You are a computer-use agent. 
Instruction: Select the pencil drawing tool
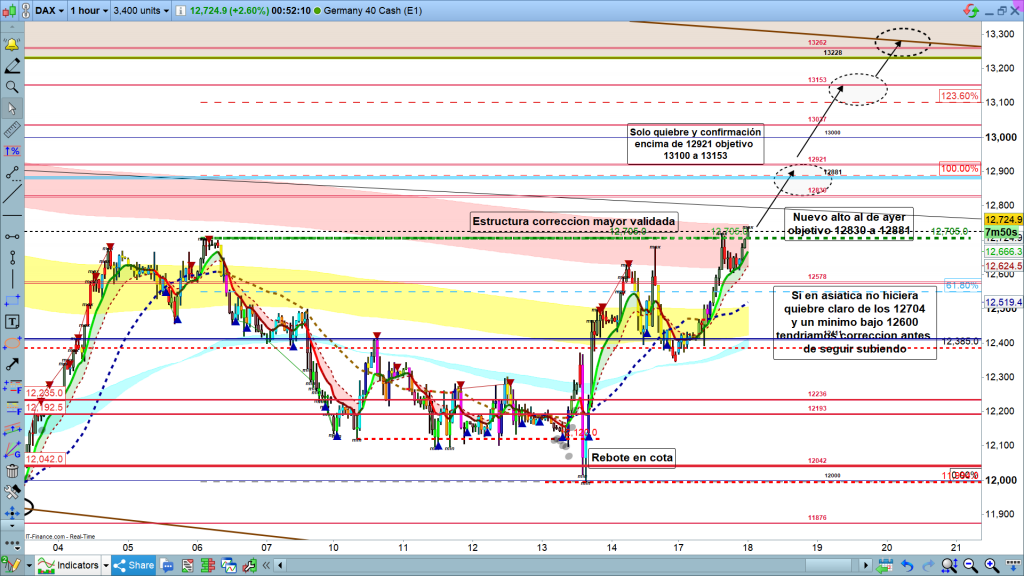click(12, 66)
